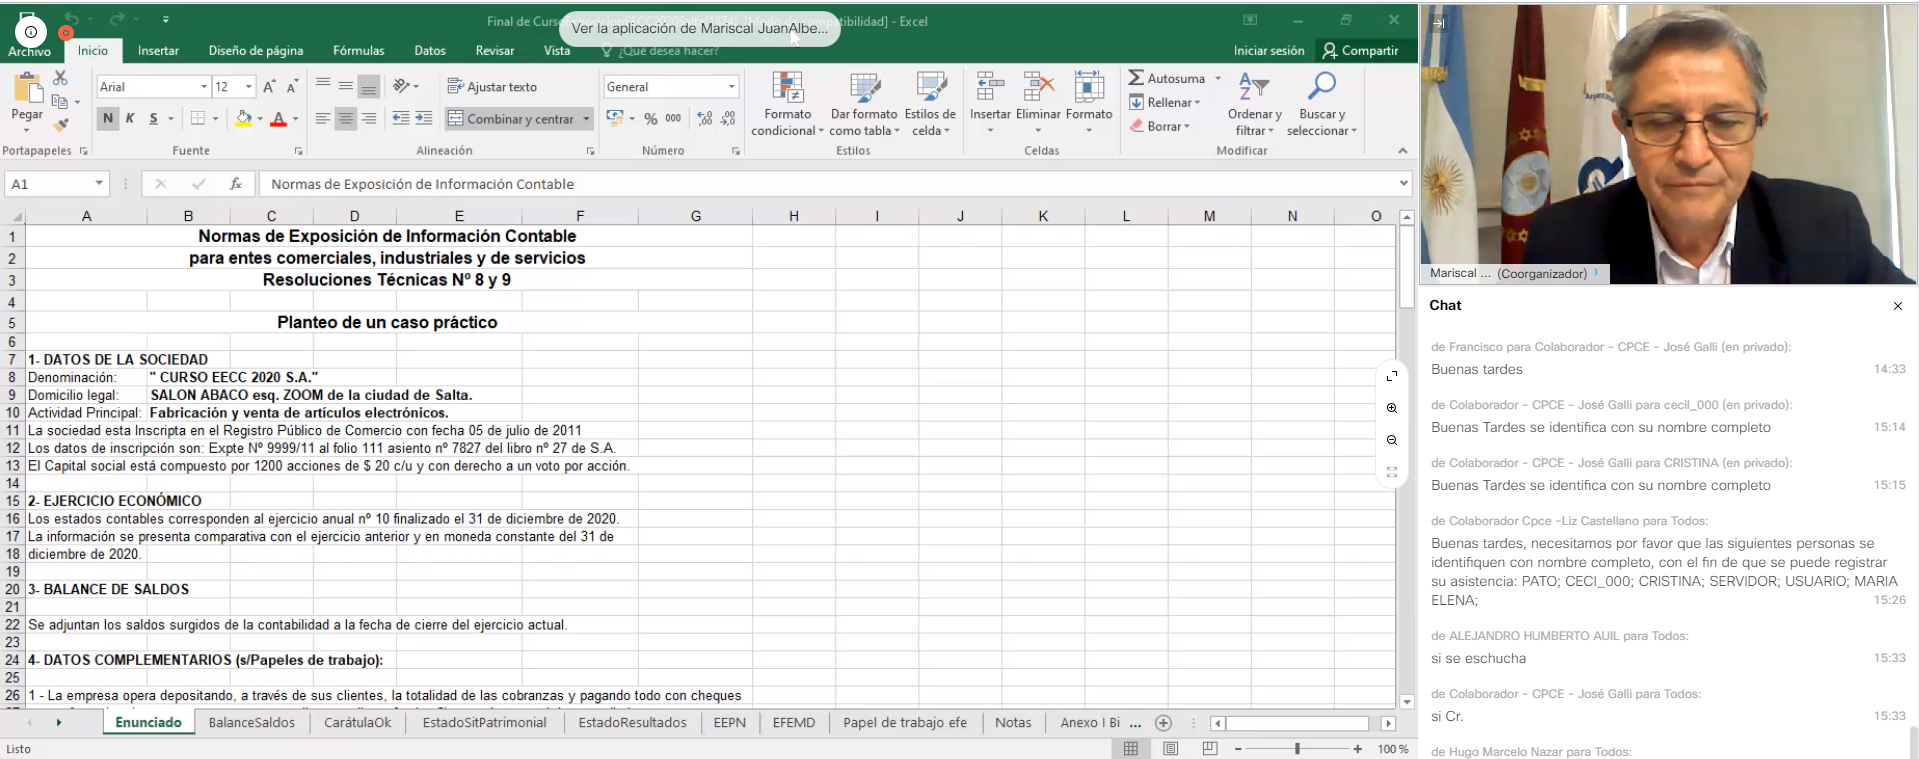The width and height of the screenshot is (1919, 759).
Task: Click the Name Box showing A1
Action: [57, 184]
